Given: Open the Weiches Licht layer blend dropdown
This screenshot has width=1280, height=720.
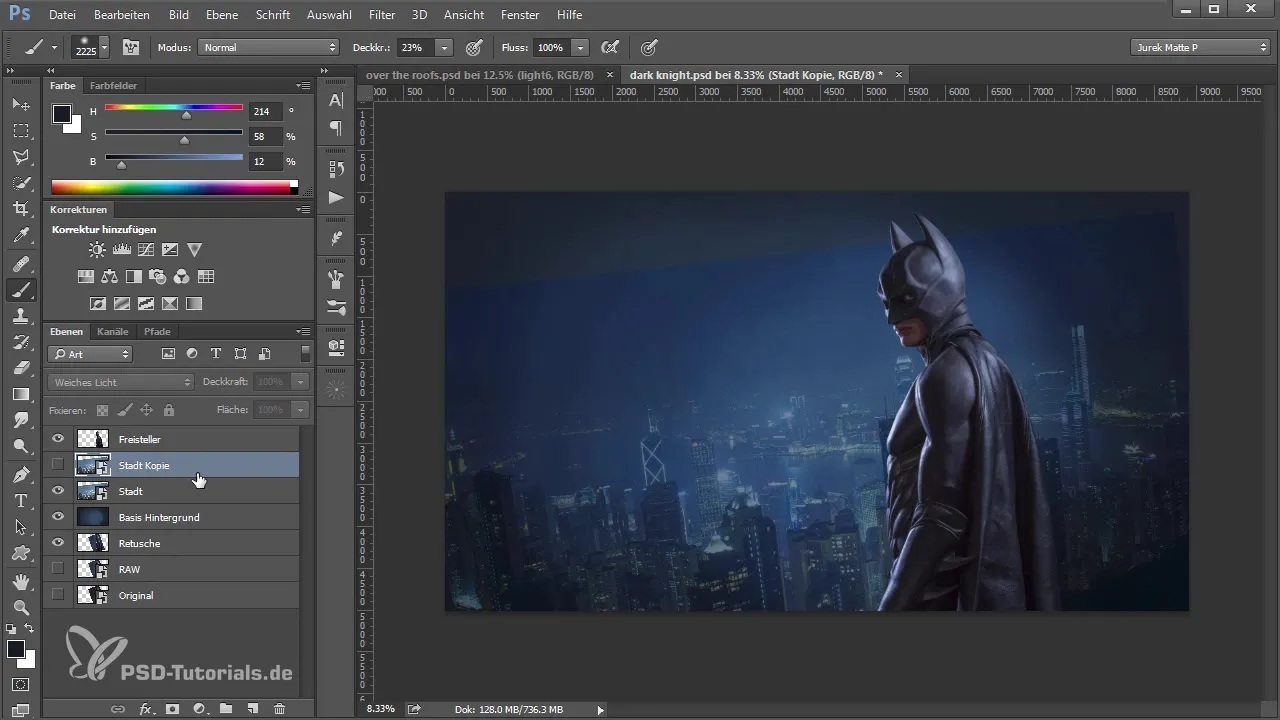Looking at the screenshot, I should click(x=120, y=382).
